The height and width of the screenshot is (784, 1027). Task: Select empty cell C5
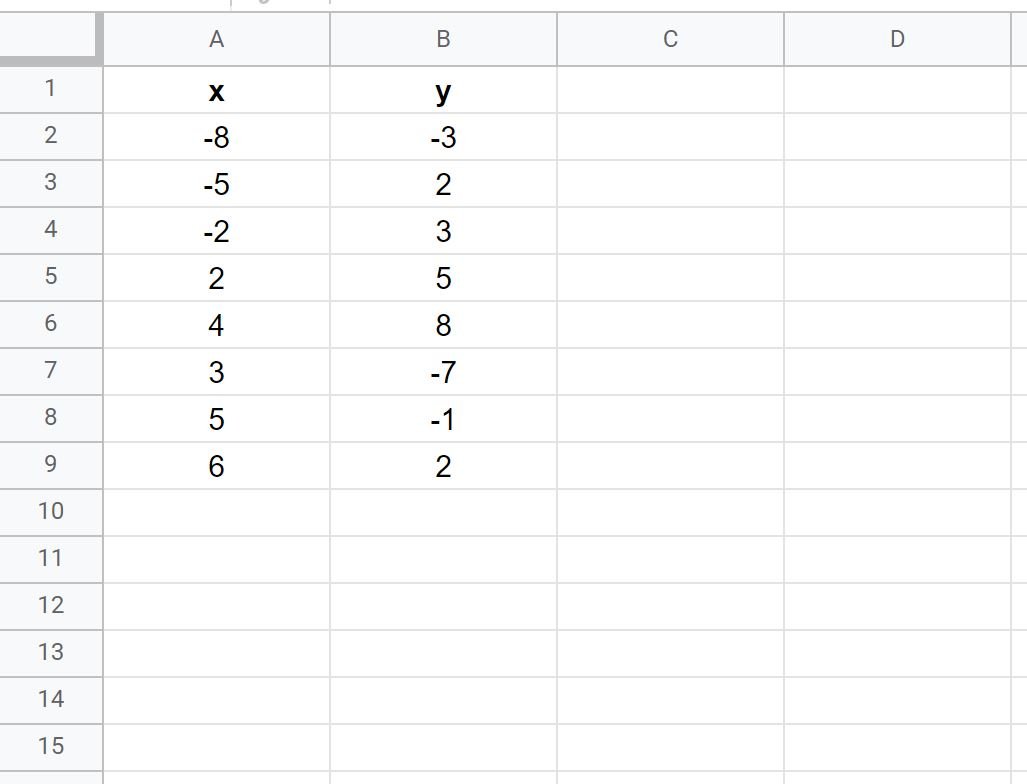[670, 278]
